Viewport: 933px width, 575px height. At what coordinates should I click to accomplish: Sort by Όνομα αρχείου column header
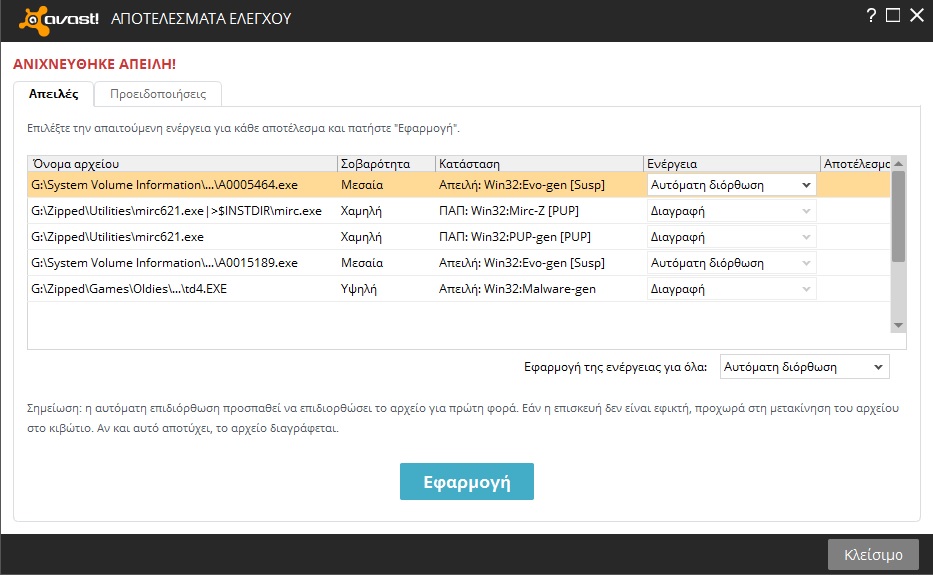click(x=182, y=163)
